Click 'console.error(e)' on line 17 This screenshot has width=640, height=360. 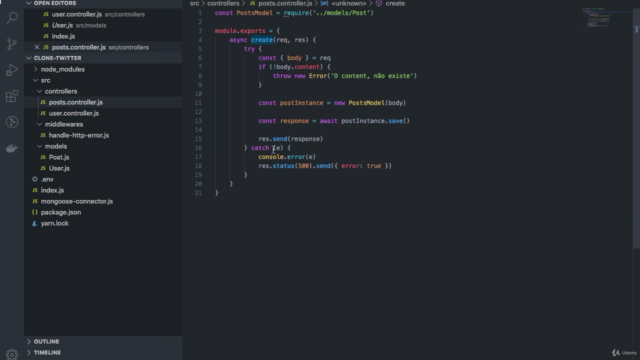coord(287,157)
